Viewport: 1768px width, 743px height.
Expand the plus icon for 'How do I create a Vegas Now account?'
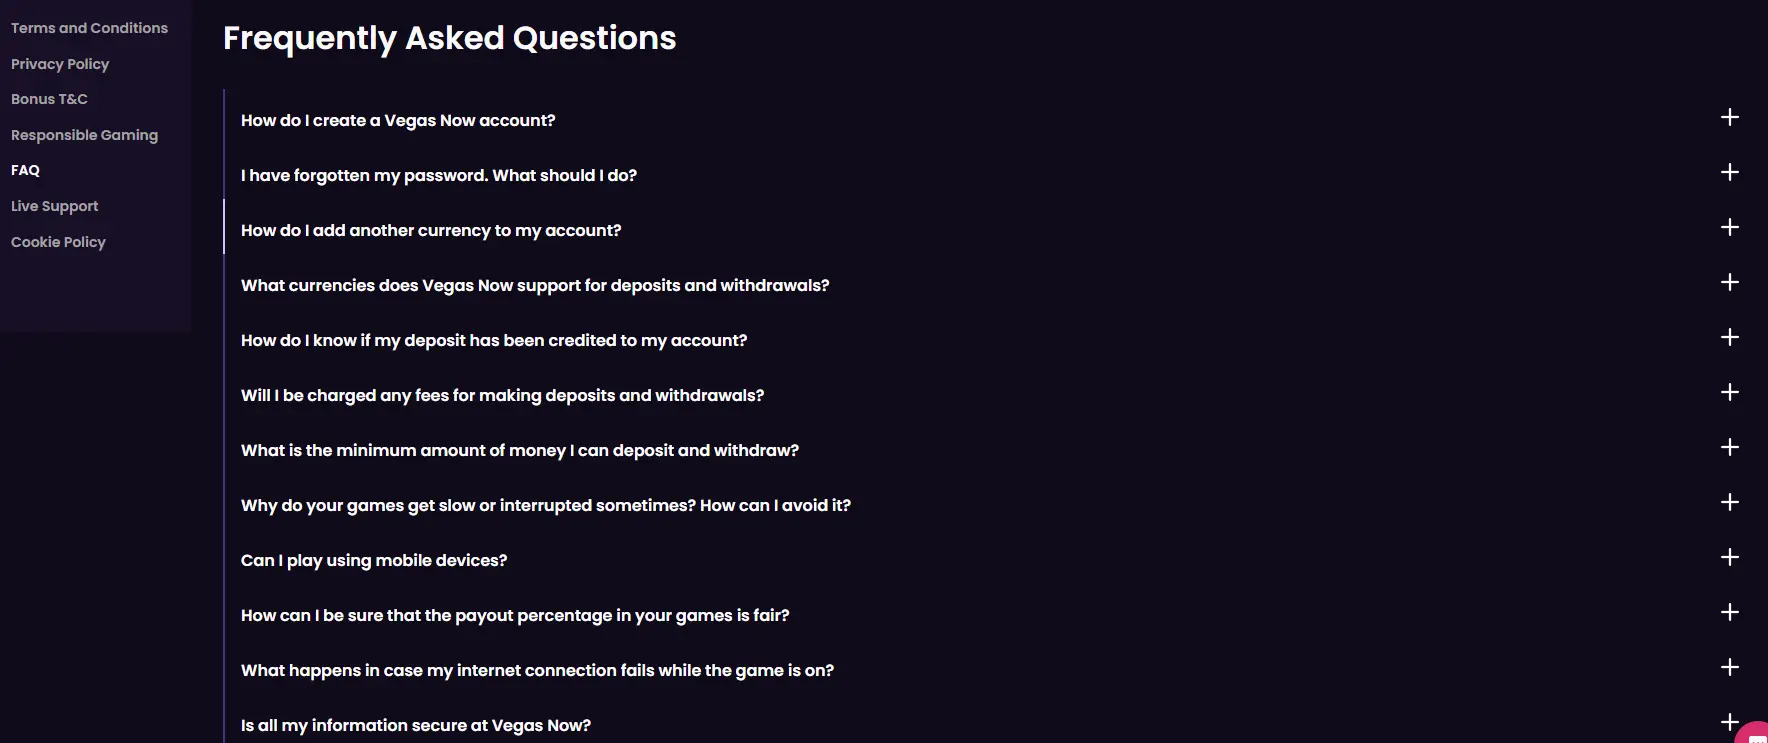tap(1730, 118)
